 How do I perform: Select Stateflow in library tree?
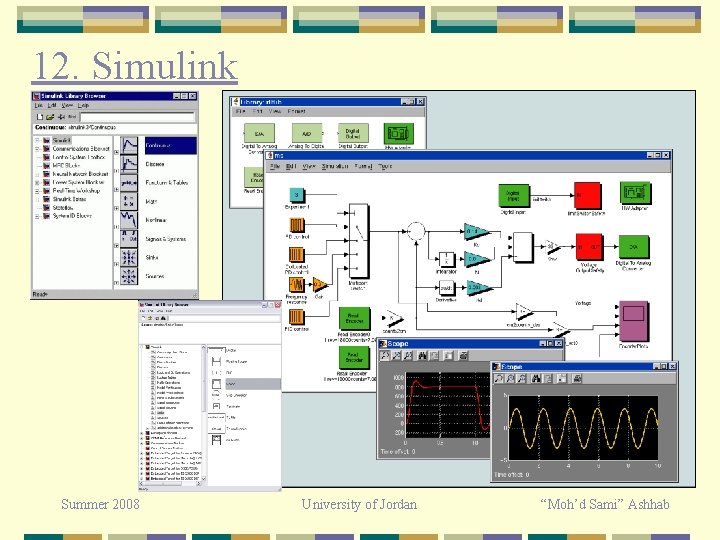click(x=62, y=208)
